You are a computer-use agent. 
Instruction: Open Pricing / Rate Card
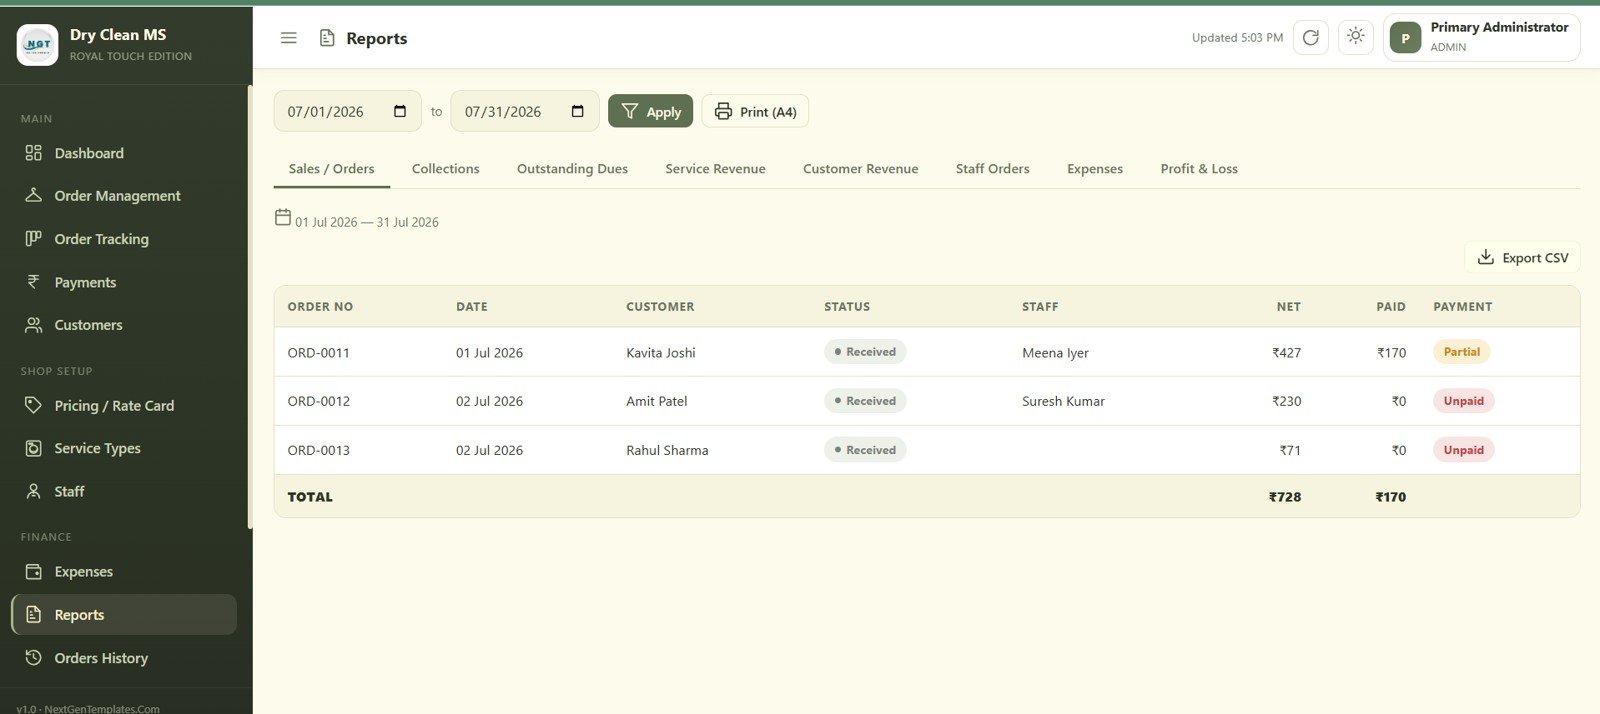[x=124, y=405]
